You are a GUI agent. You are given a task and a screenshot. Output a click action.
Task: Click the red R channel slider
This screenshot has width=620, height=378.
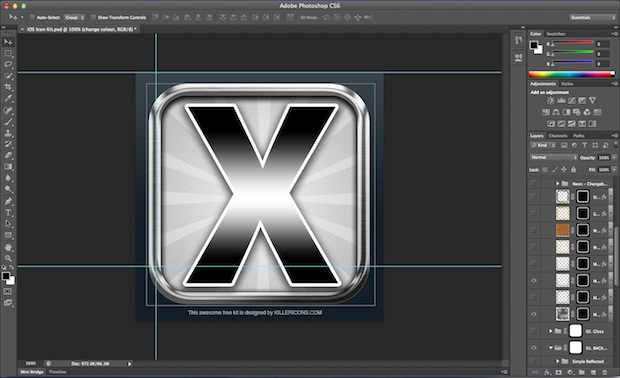[x=573, y=43]
